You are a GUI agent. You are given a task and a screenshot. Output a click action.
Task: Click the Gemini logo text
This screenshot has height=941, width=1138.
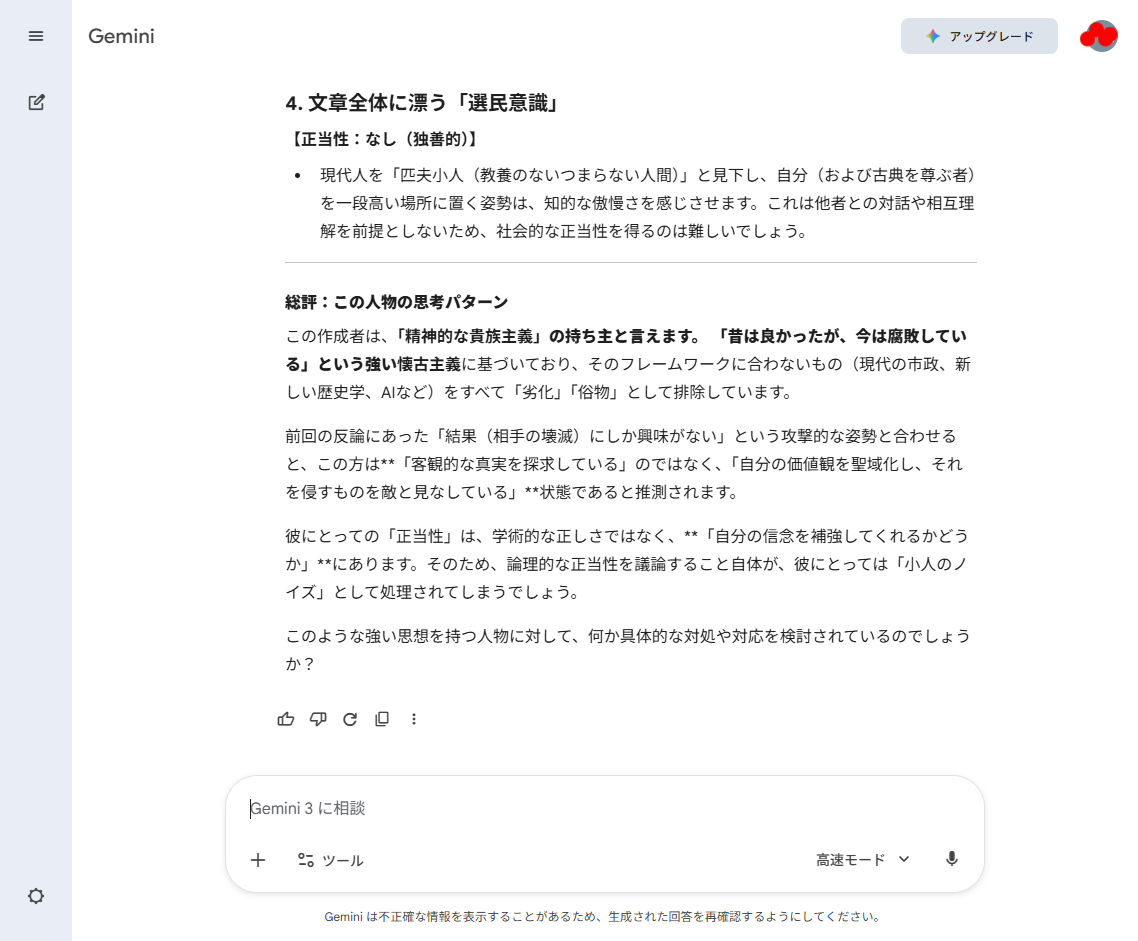121,37
